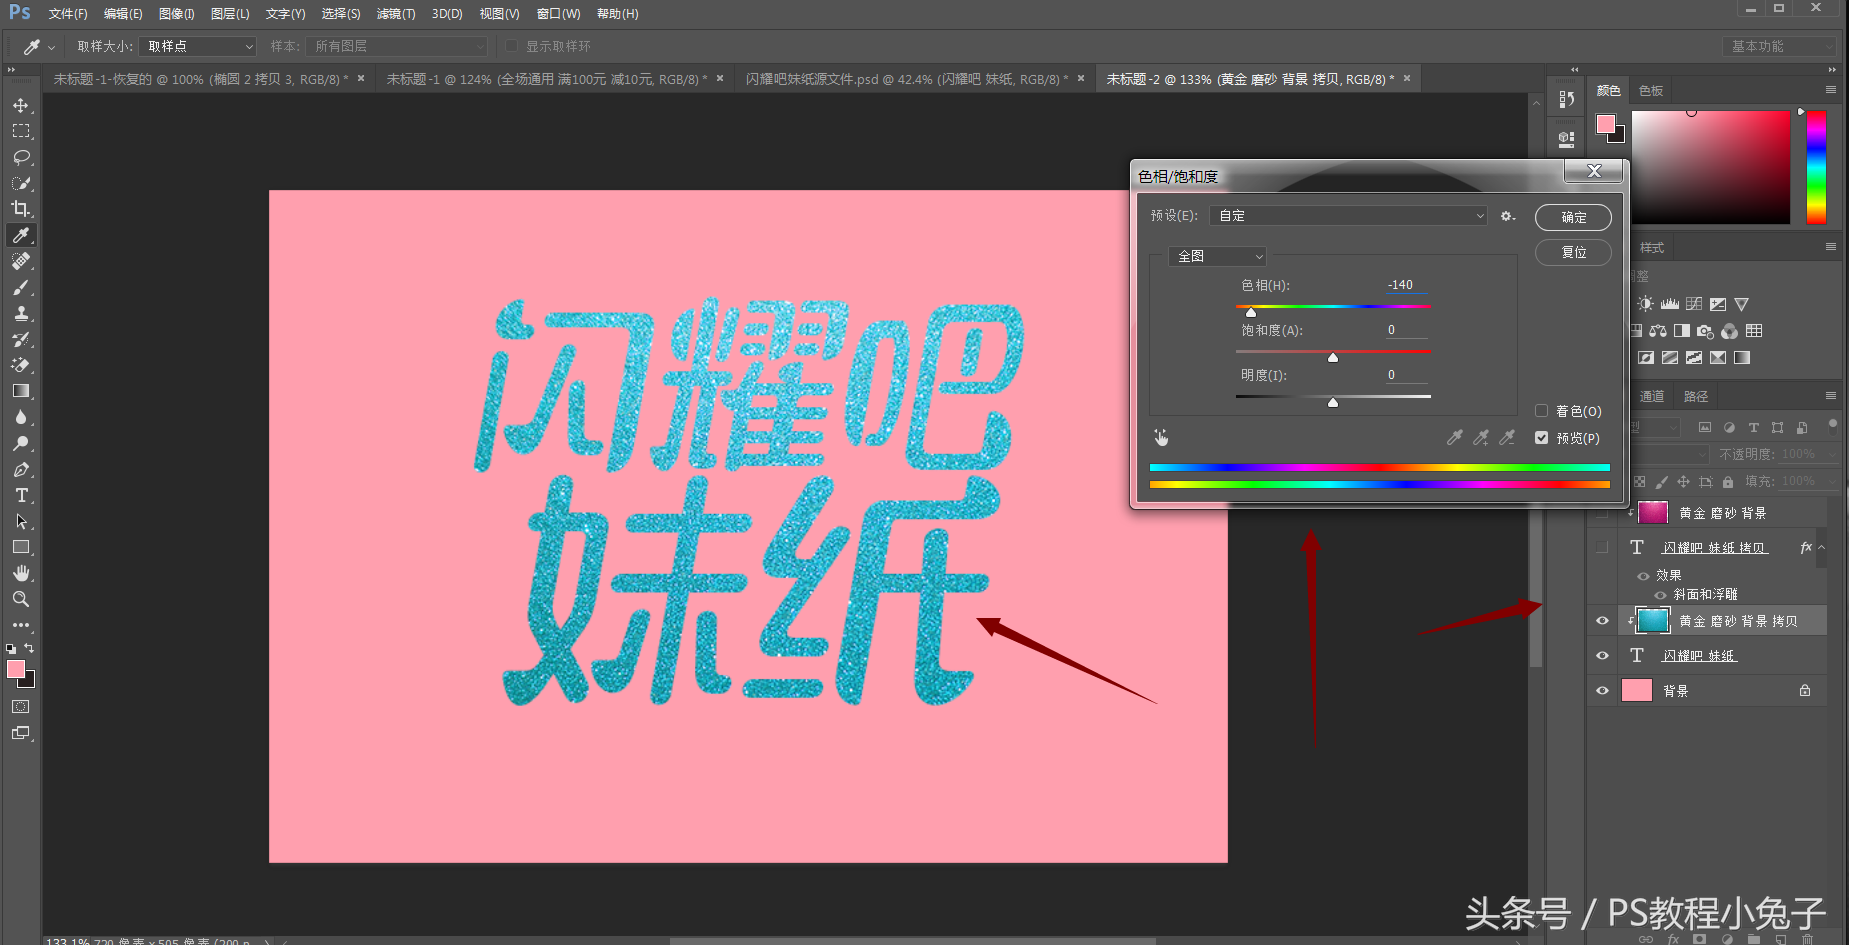
Task: Confirm with the 确定 button
Action: [1572, 217]
